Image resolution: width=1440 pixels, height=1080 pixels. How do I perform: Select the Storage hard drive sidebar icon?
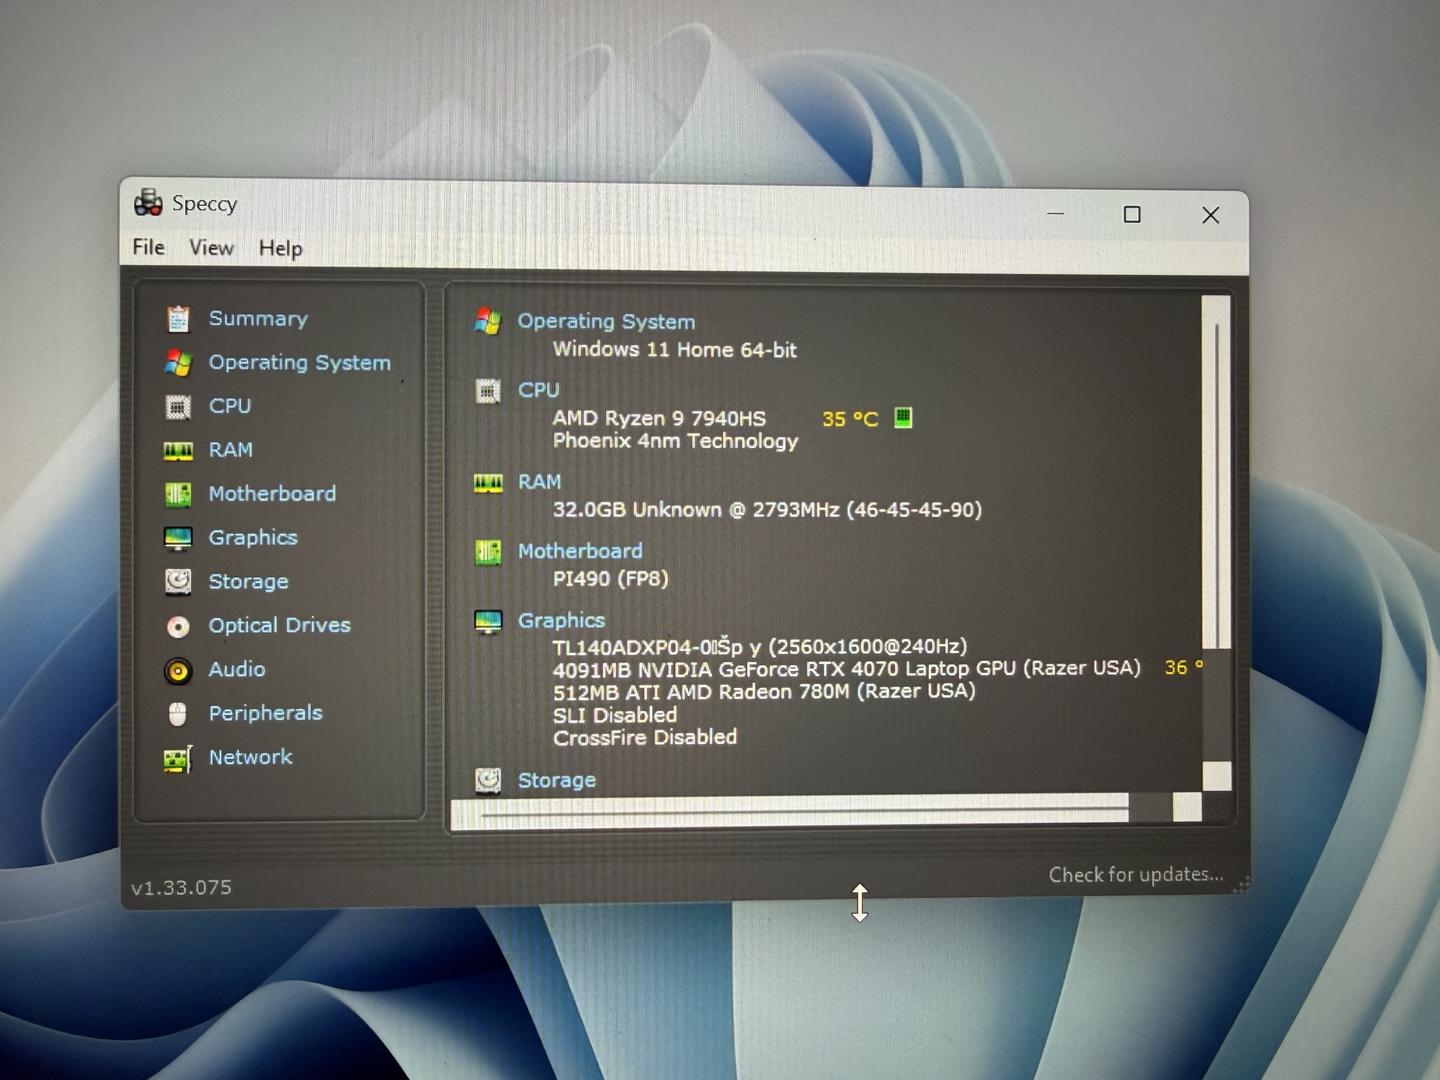(x=178, y=582)
